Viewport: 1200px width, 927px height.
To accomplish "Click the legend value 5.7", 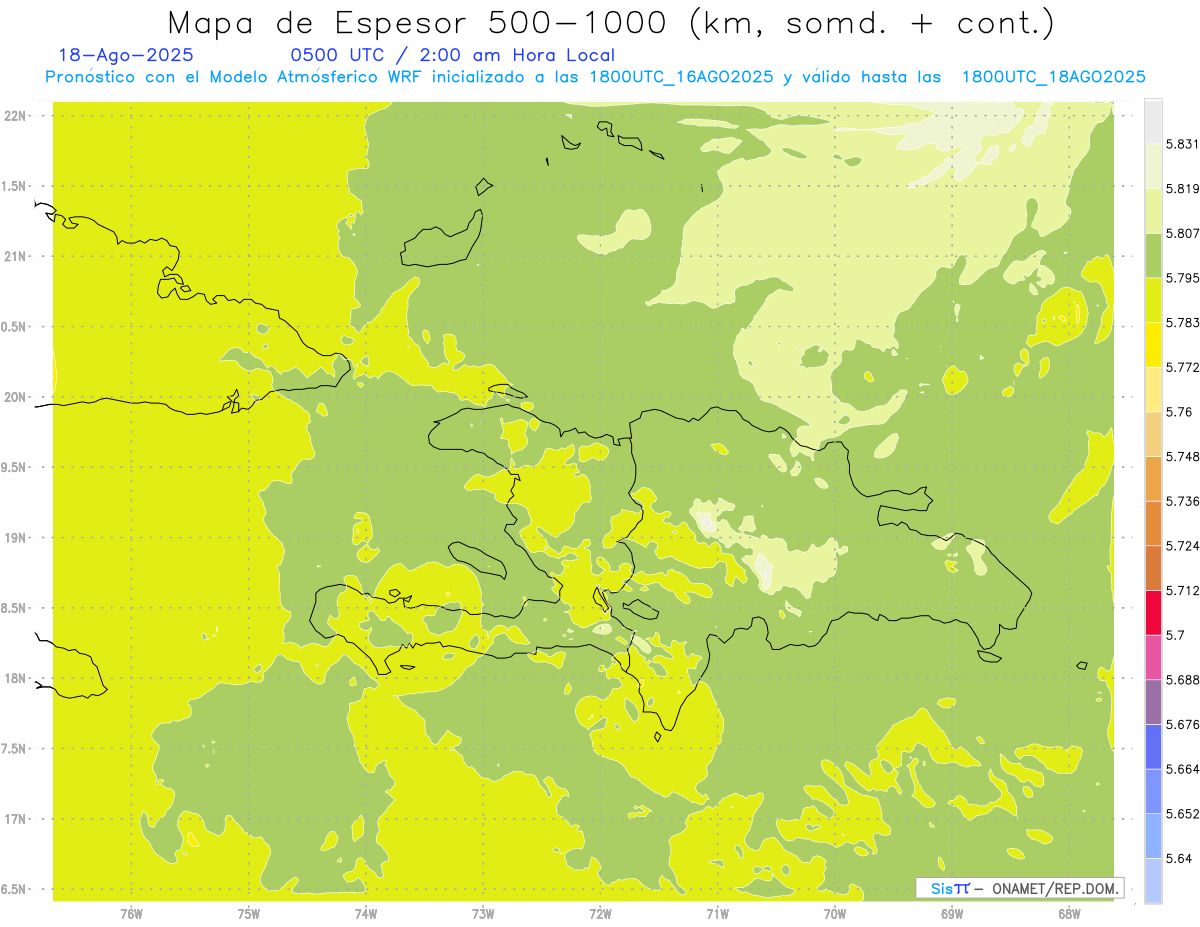I will tap(1175, 635).
